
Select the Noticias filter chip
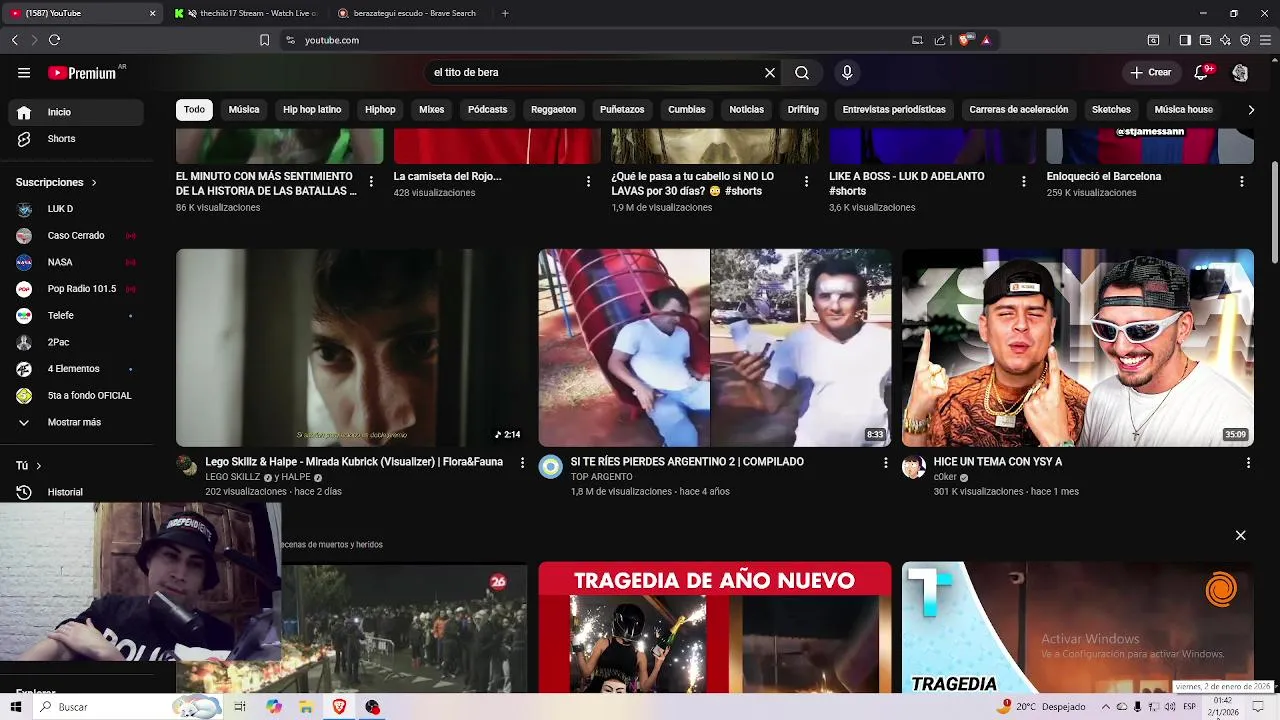747,110
